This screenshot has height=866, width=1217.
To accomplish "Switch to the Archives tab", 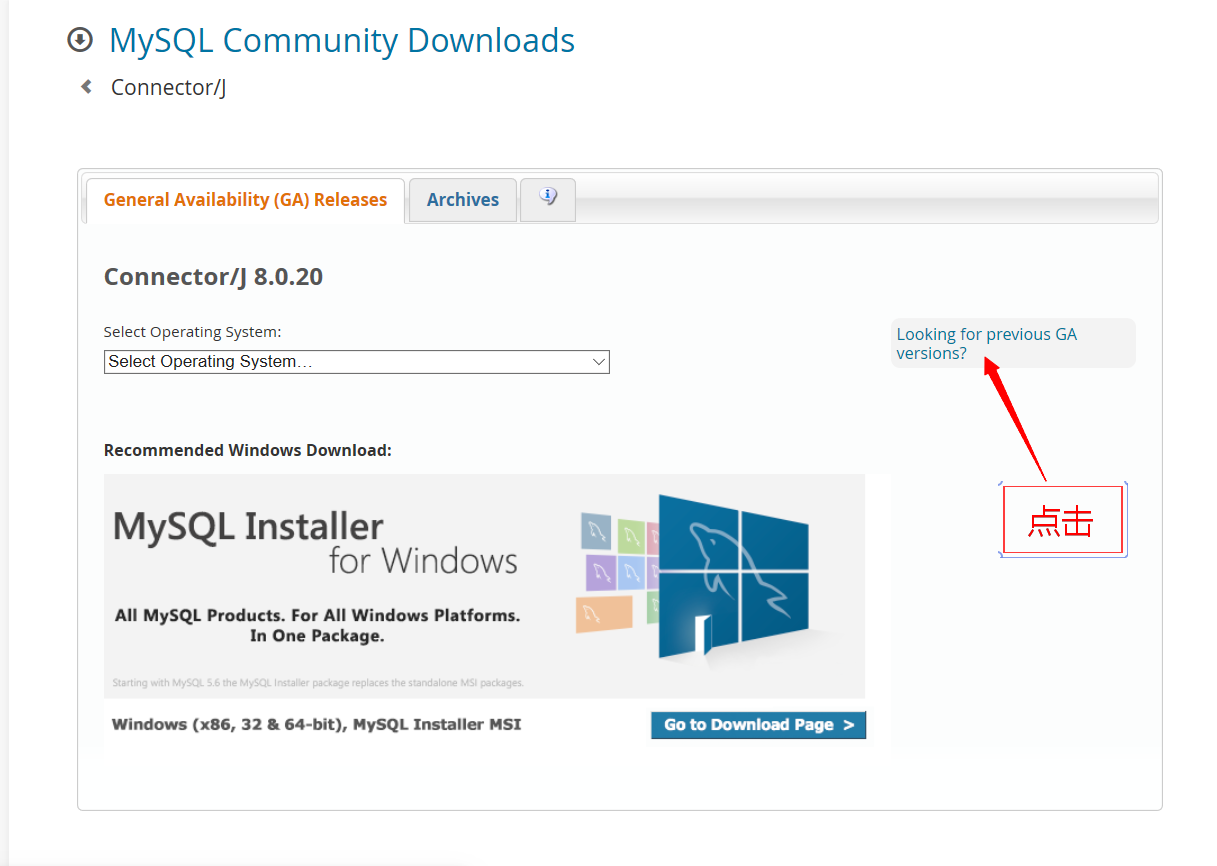I will [x=463, y=200].
